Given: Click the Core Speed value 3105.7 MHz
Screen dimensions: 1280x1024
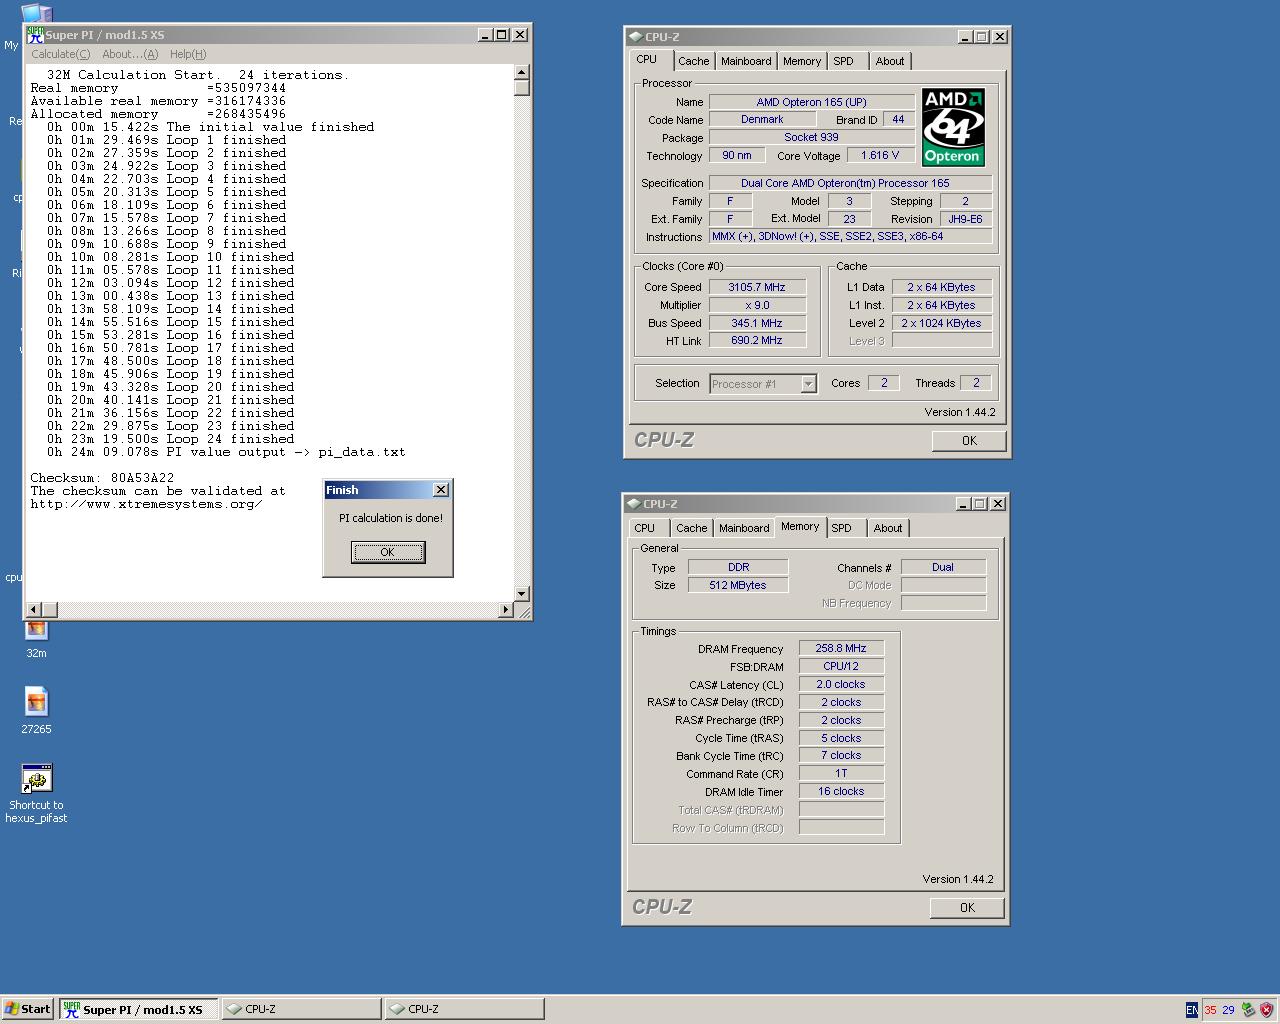Looking at the screenshot, I should point(757,287).
